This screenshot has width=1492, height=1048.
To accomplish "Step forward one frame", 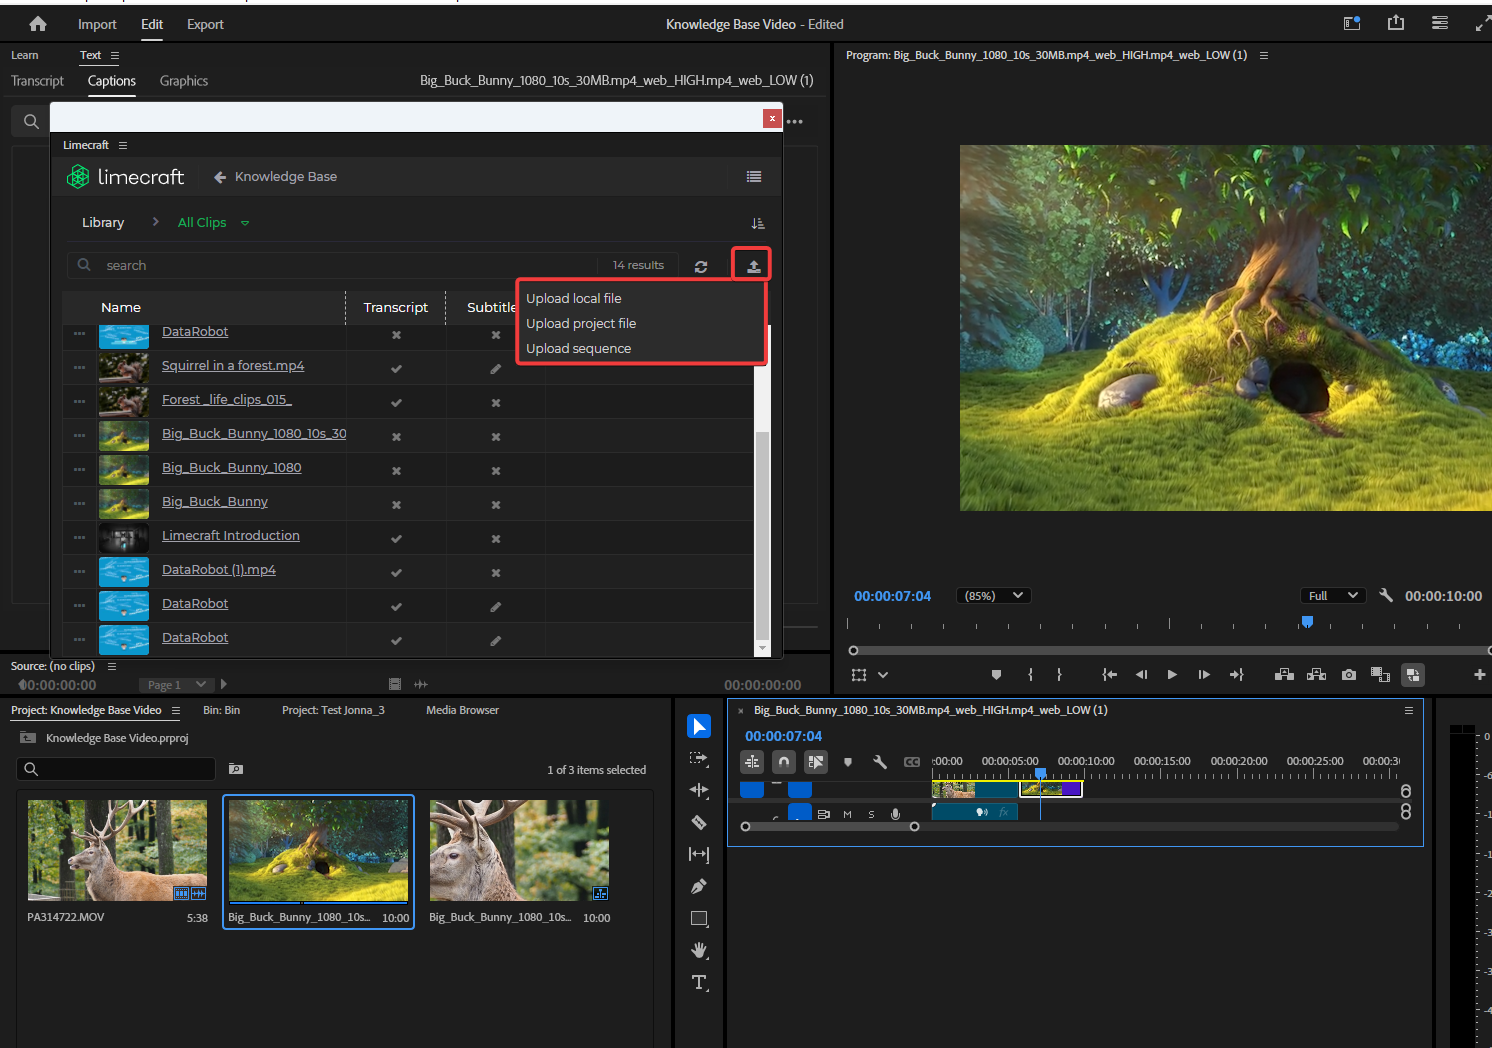I will point(1204,675).
